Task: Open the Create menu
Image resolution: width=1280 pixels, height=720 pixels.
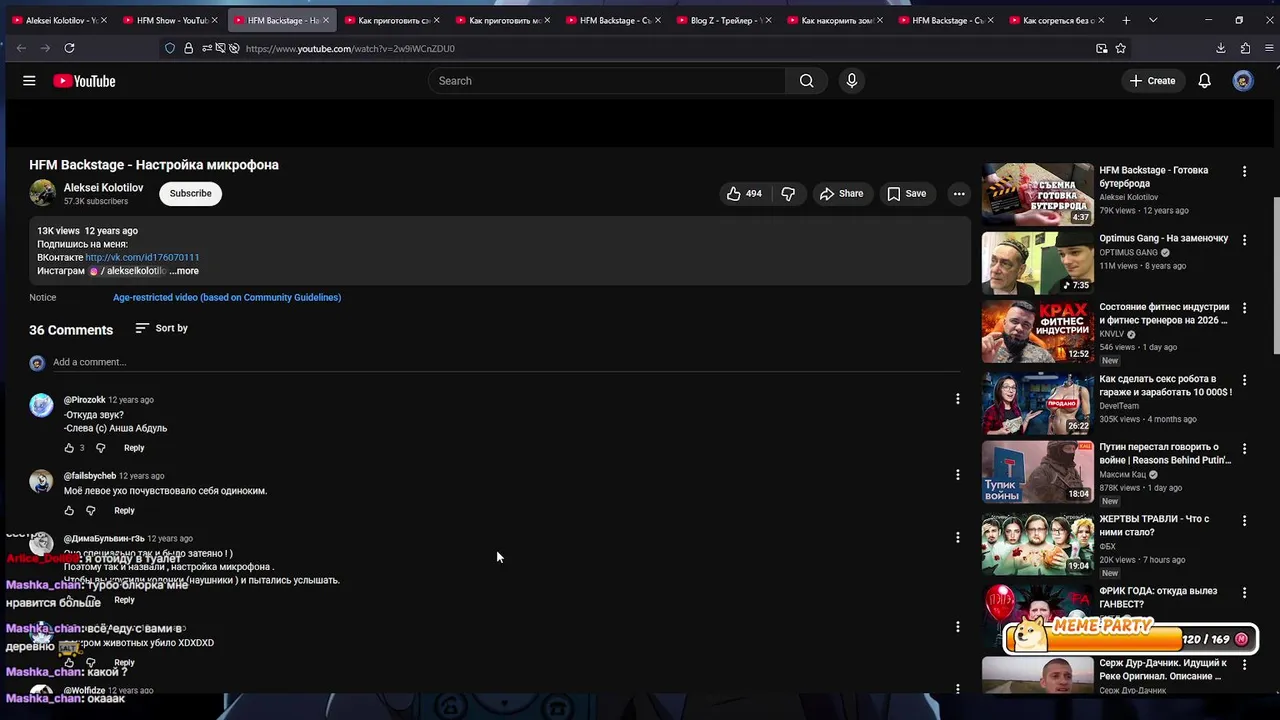Action: coord(1152,81)
